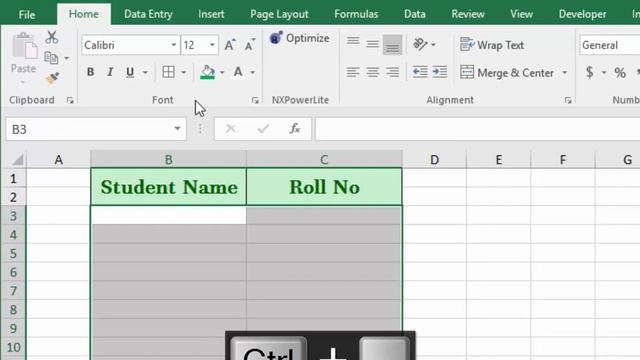Switch to the Developer tab

pyautogui.click(x=582, y=14)
